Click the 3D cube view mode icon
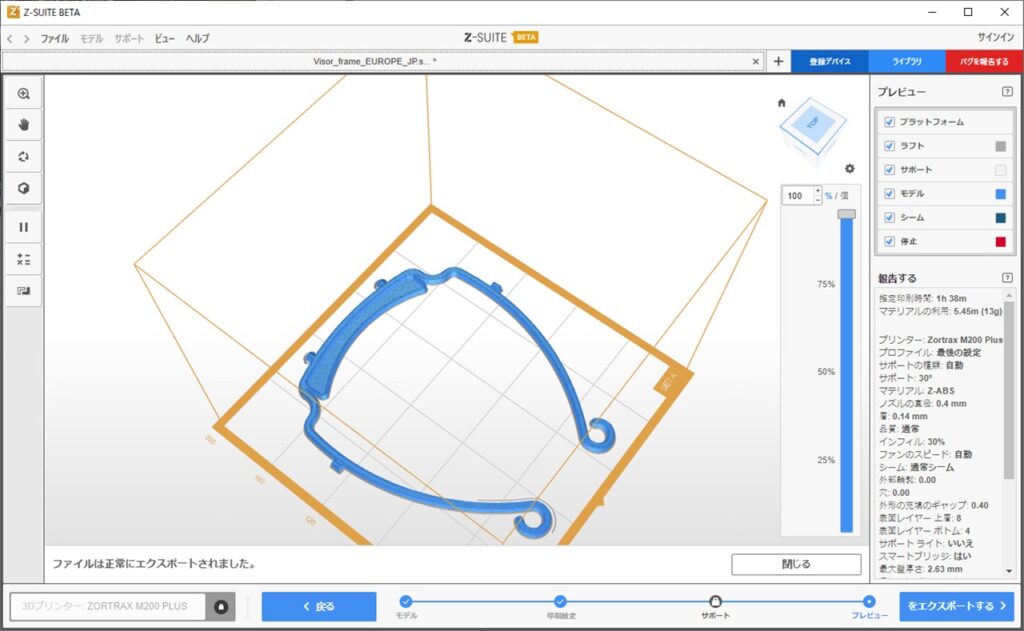This screenshot has height=631, width=1024. (x=23, y=188)
